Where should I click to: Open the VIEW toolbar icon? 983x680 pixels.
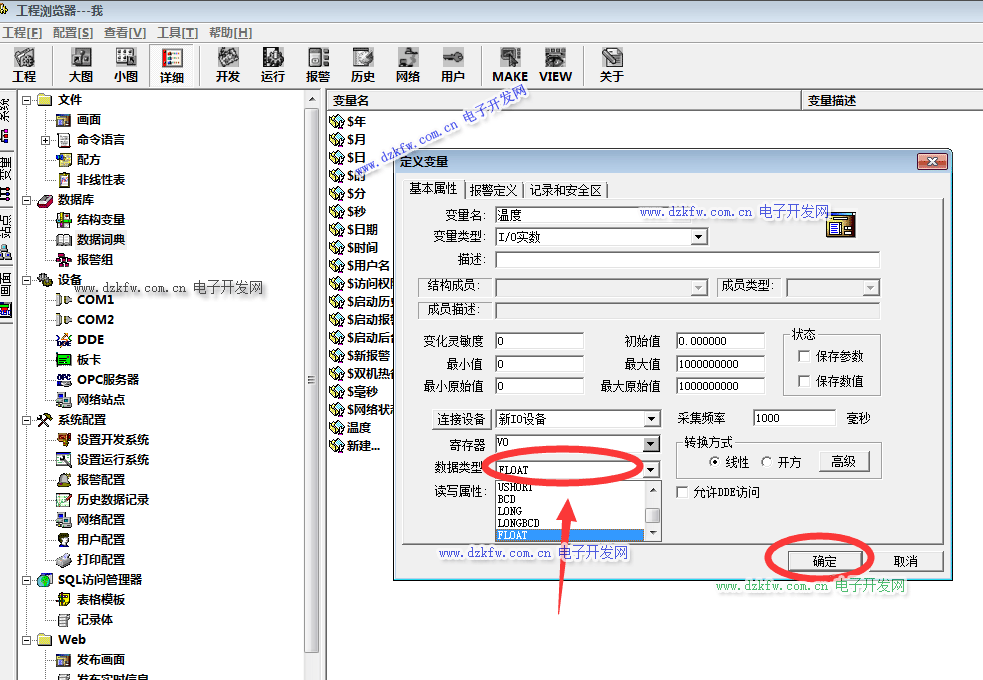coord(555,64)
